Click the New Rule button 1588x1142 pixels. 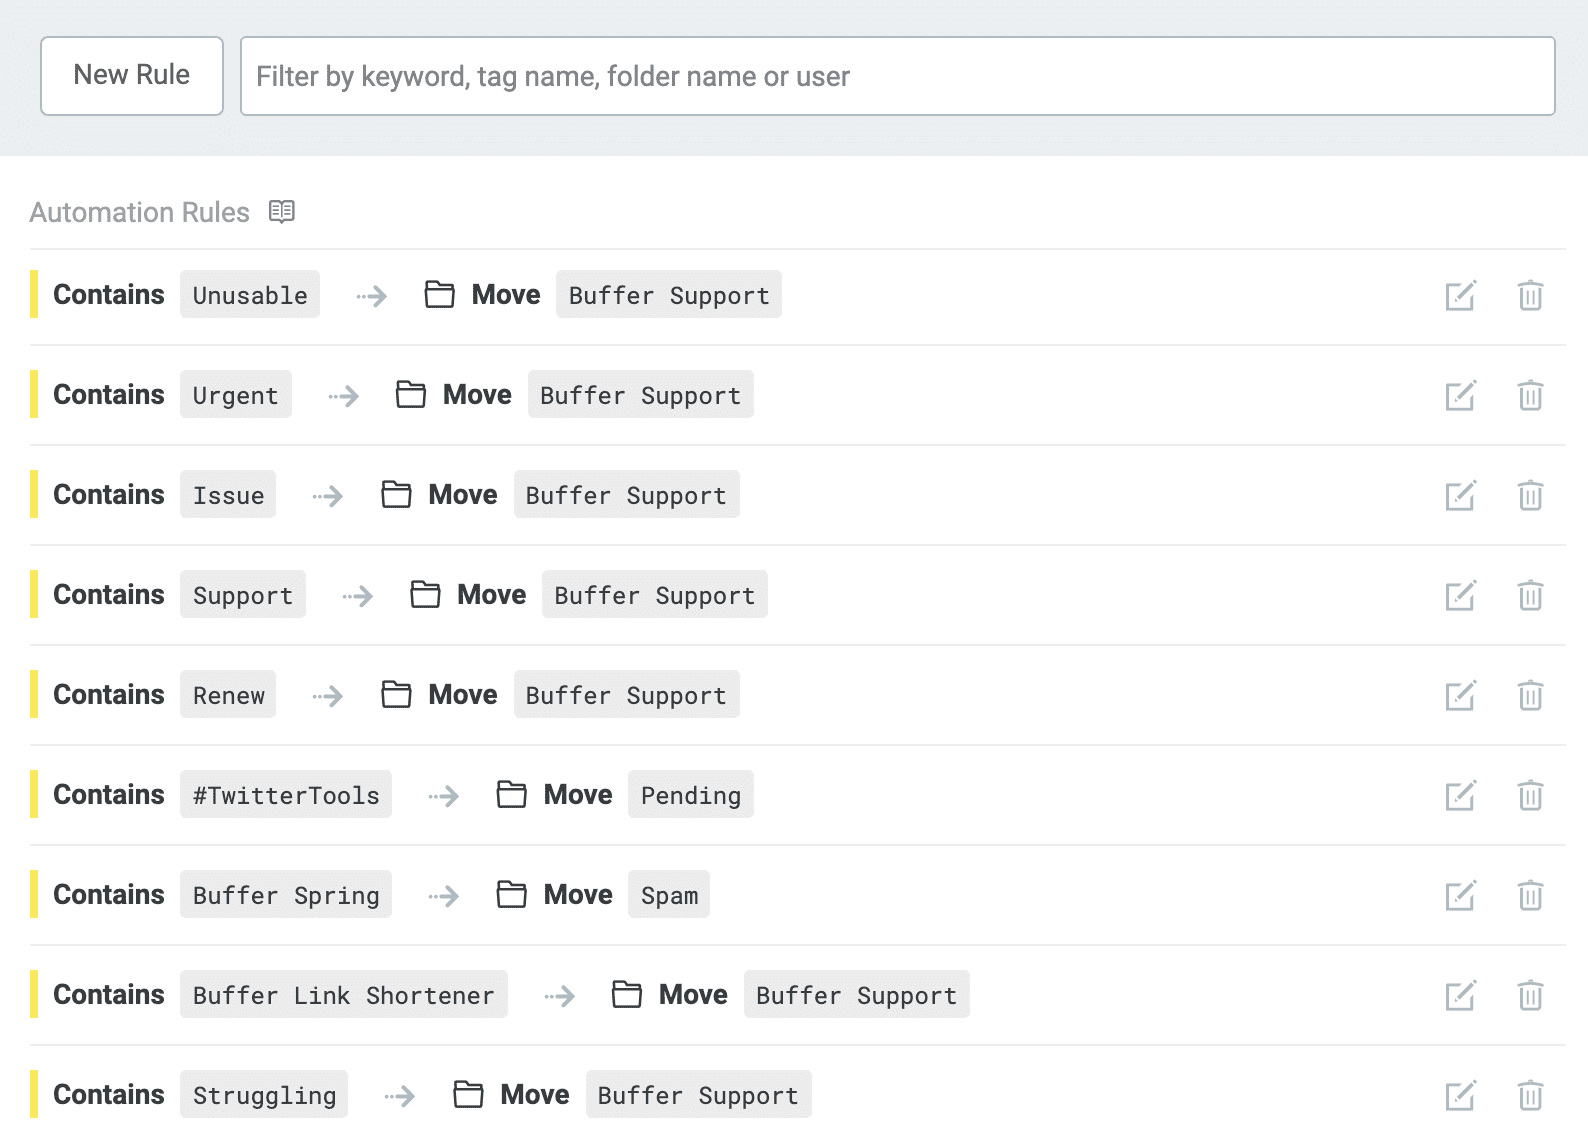click(x=132, y=76)
